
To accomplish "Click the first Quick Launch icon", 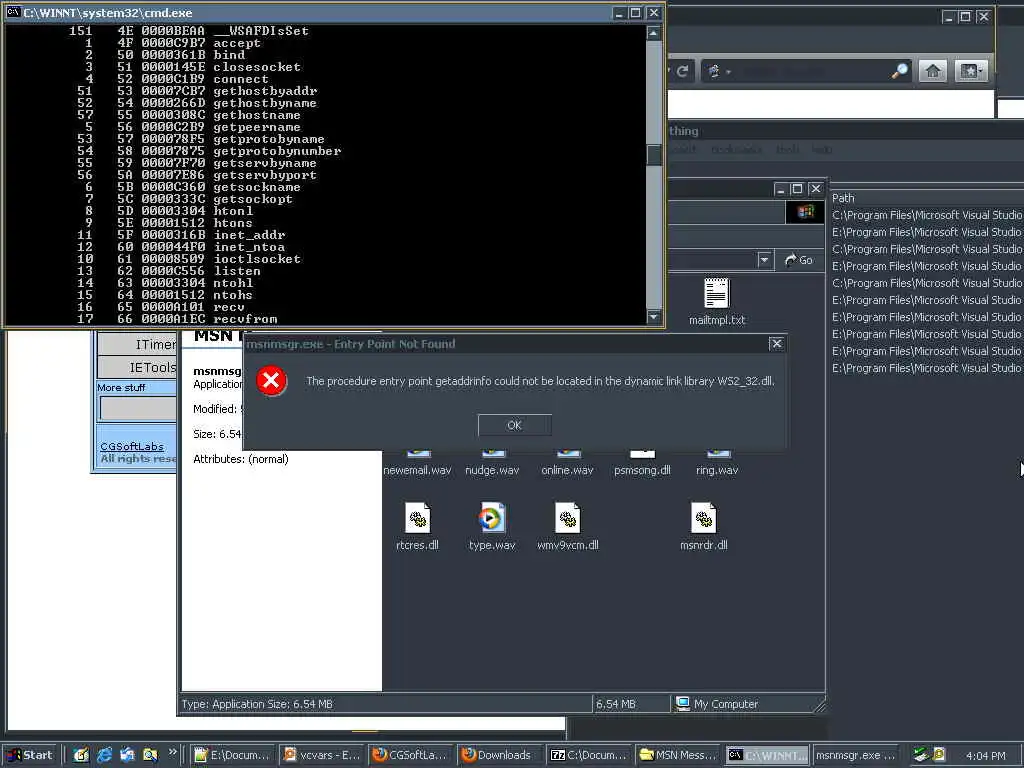I will click(81, 755).
